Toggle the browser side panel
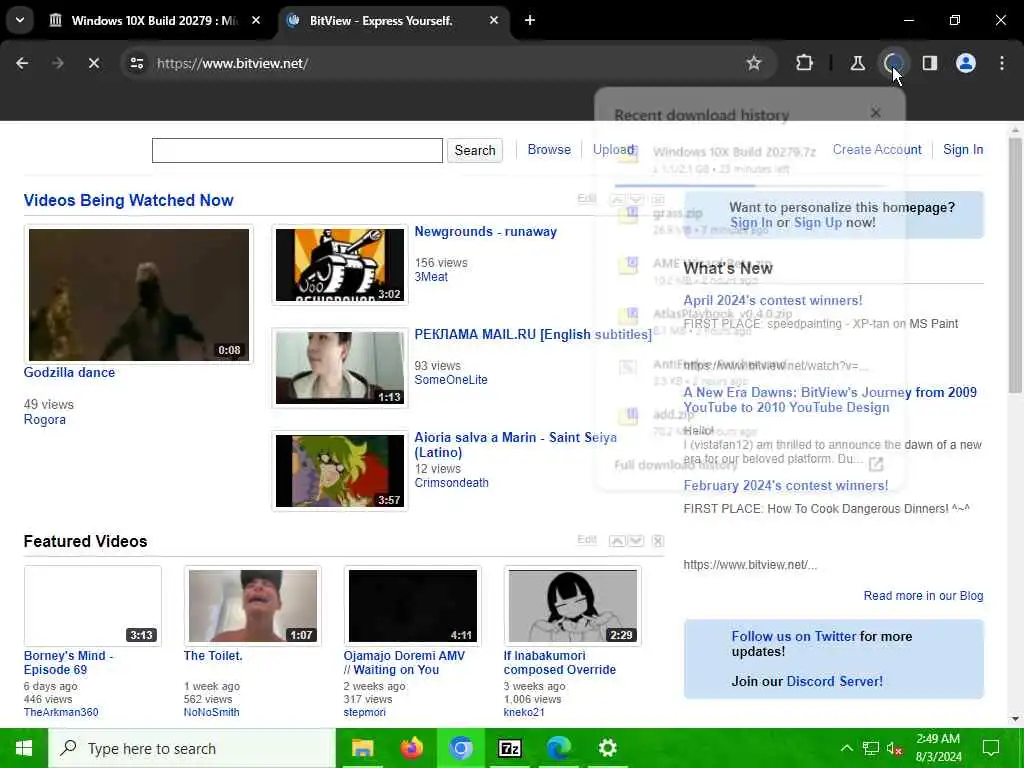 click(930, 63)
